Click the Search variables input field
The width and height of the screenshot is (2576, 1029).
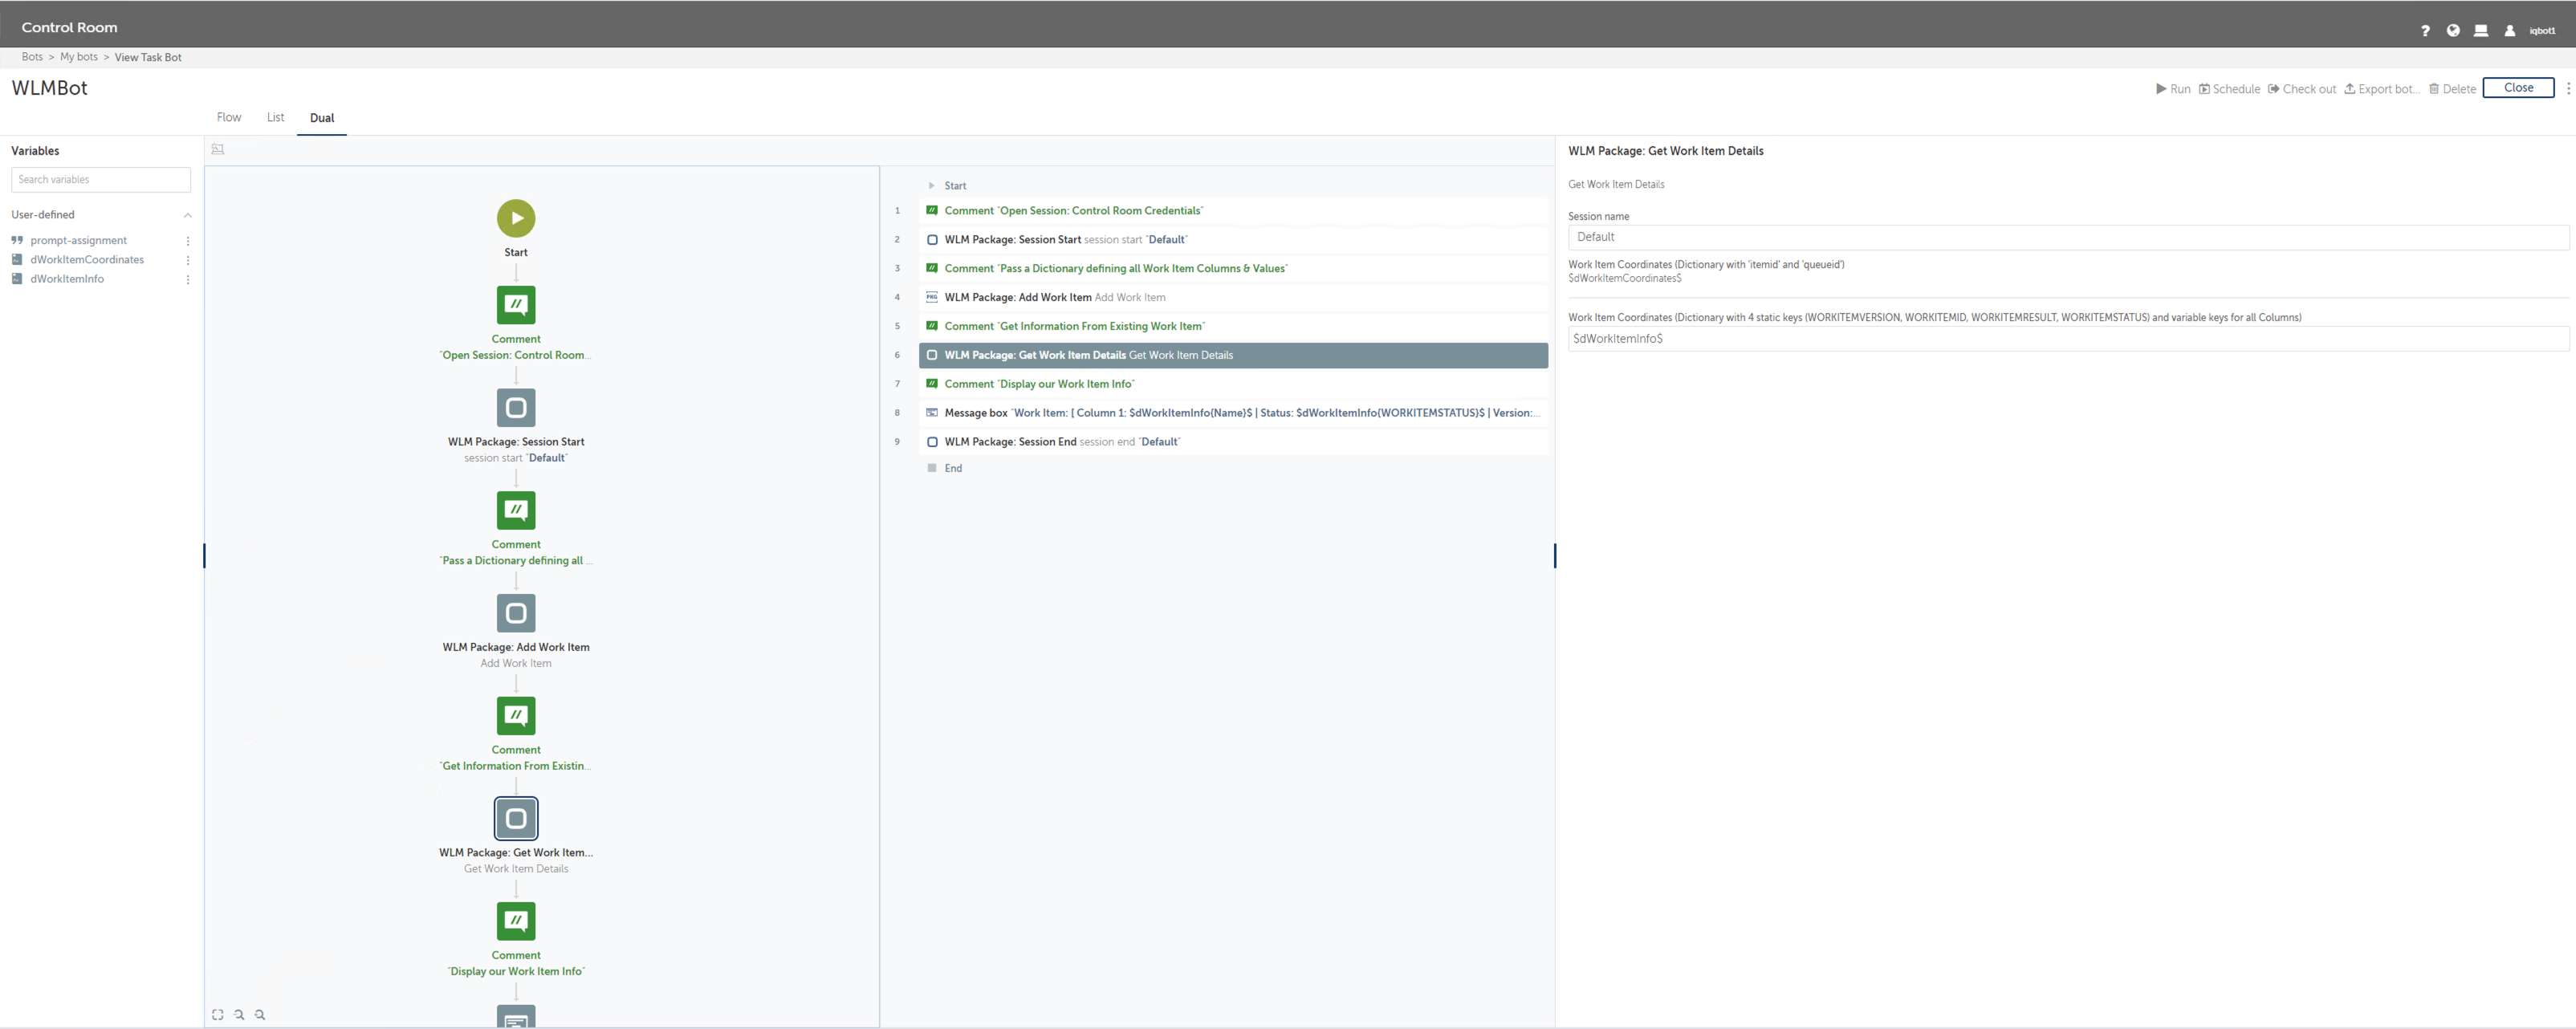pyautogui.click(x=101, y=180)
